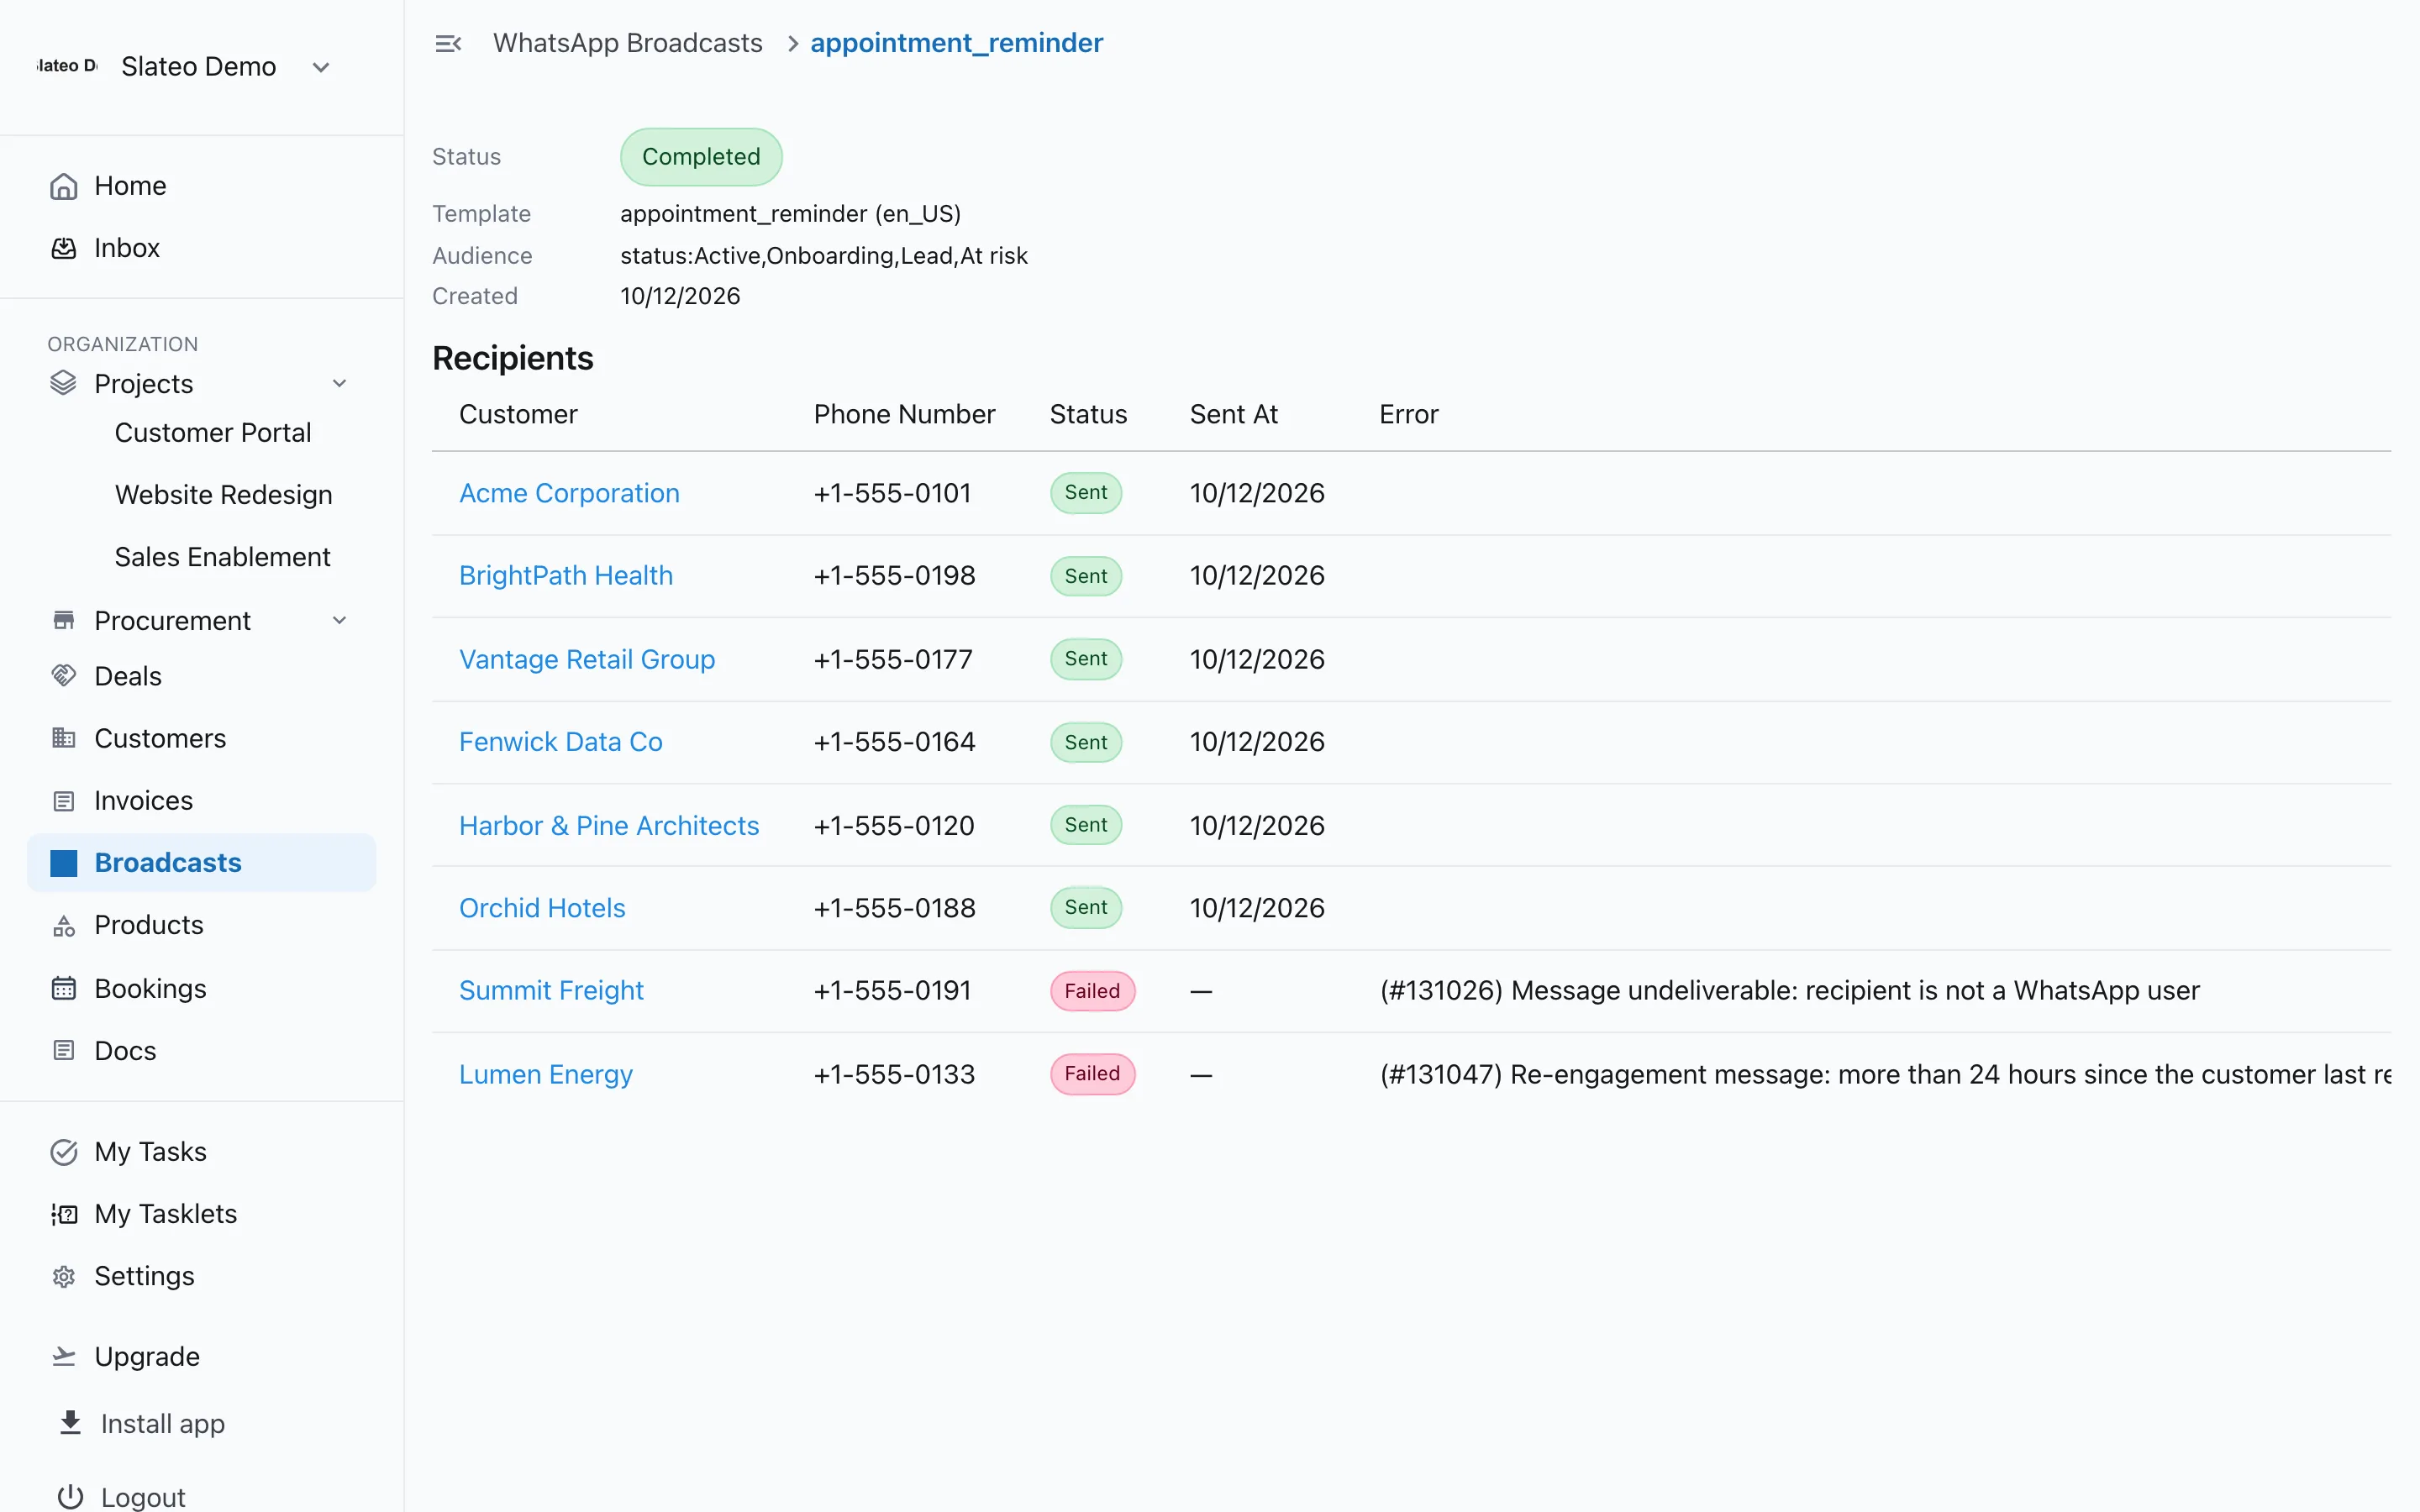The image size is (2420, 1512).
Task: Click Lumen Energy's re-engagement error message
Action: [x=1885, y=1074]
